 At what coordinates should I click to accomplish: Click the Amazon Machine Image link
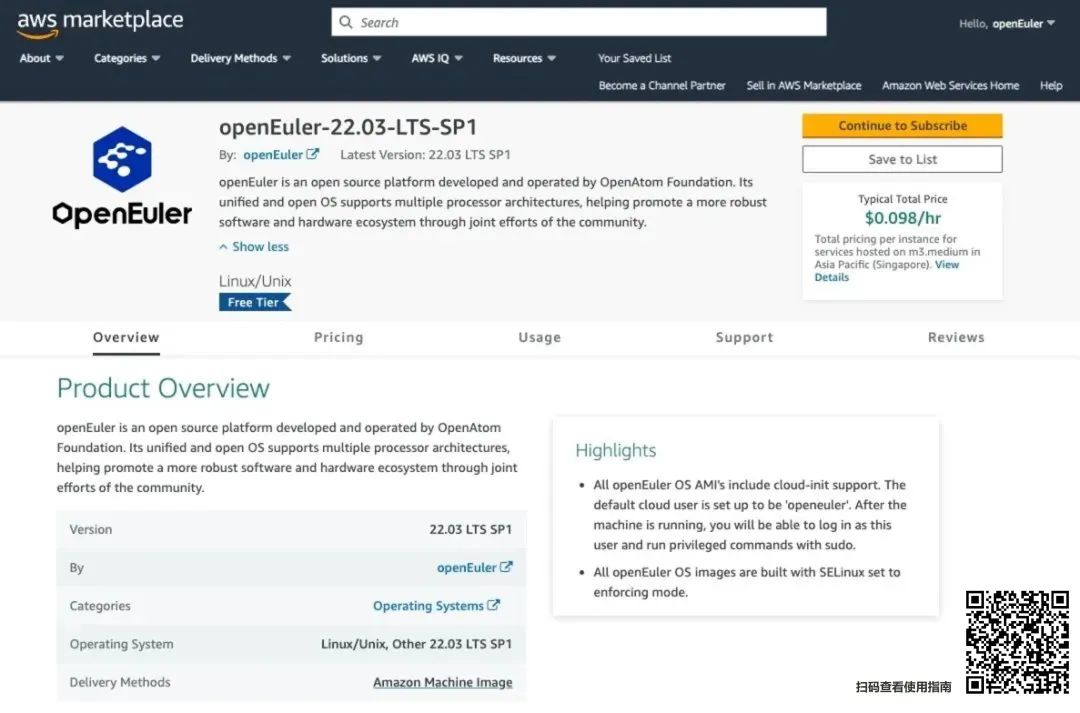tap(442, 682)
